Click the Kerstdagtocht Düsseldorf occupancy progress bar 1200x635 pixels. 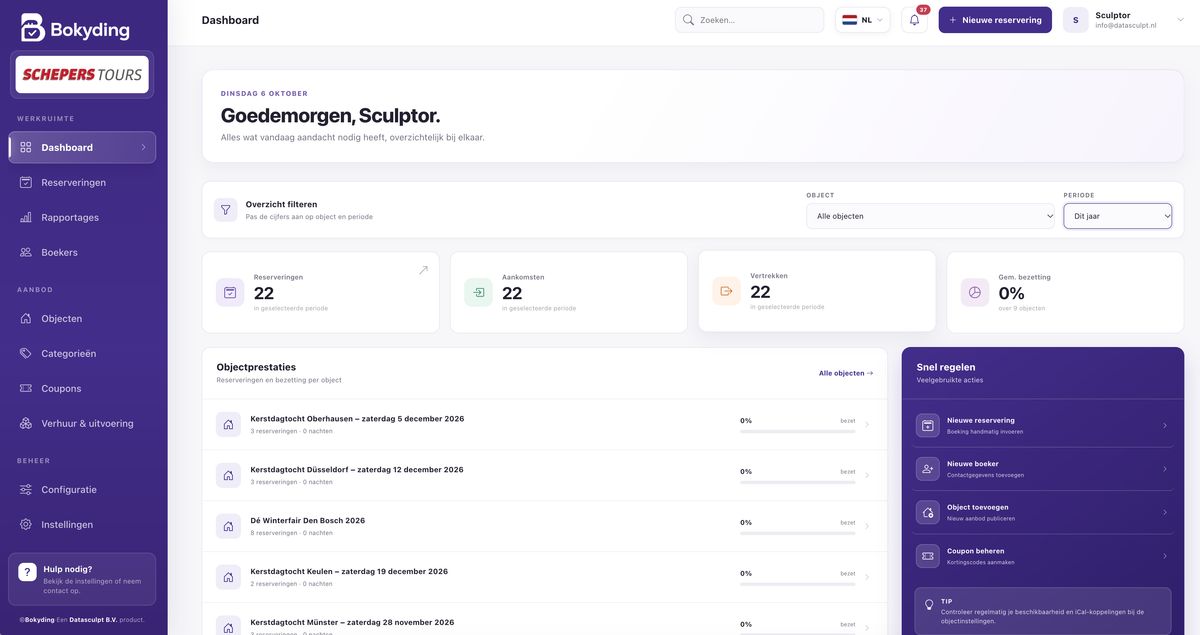pos(798,482)
